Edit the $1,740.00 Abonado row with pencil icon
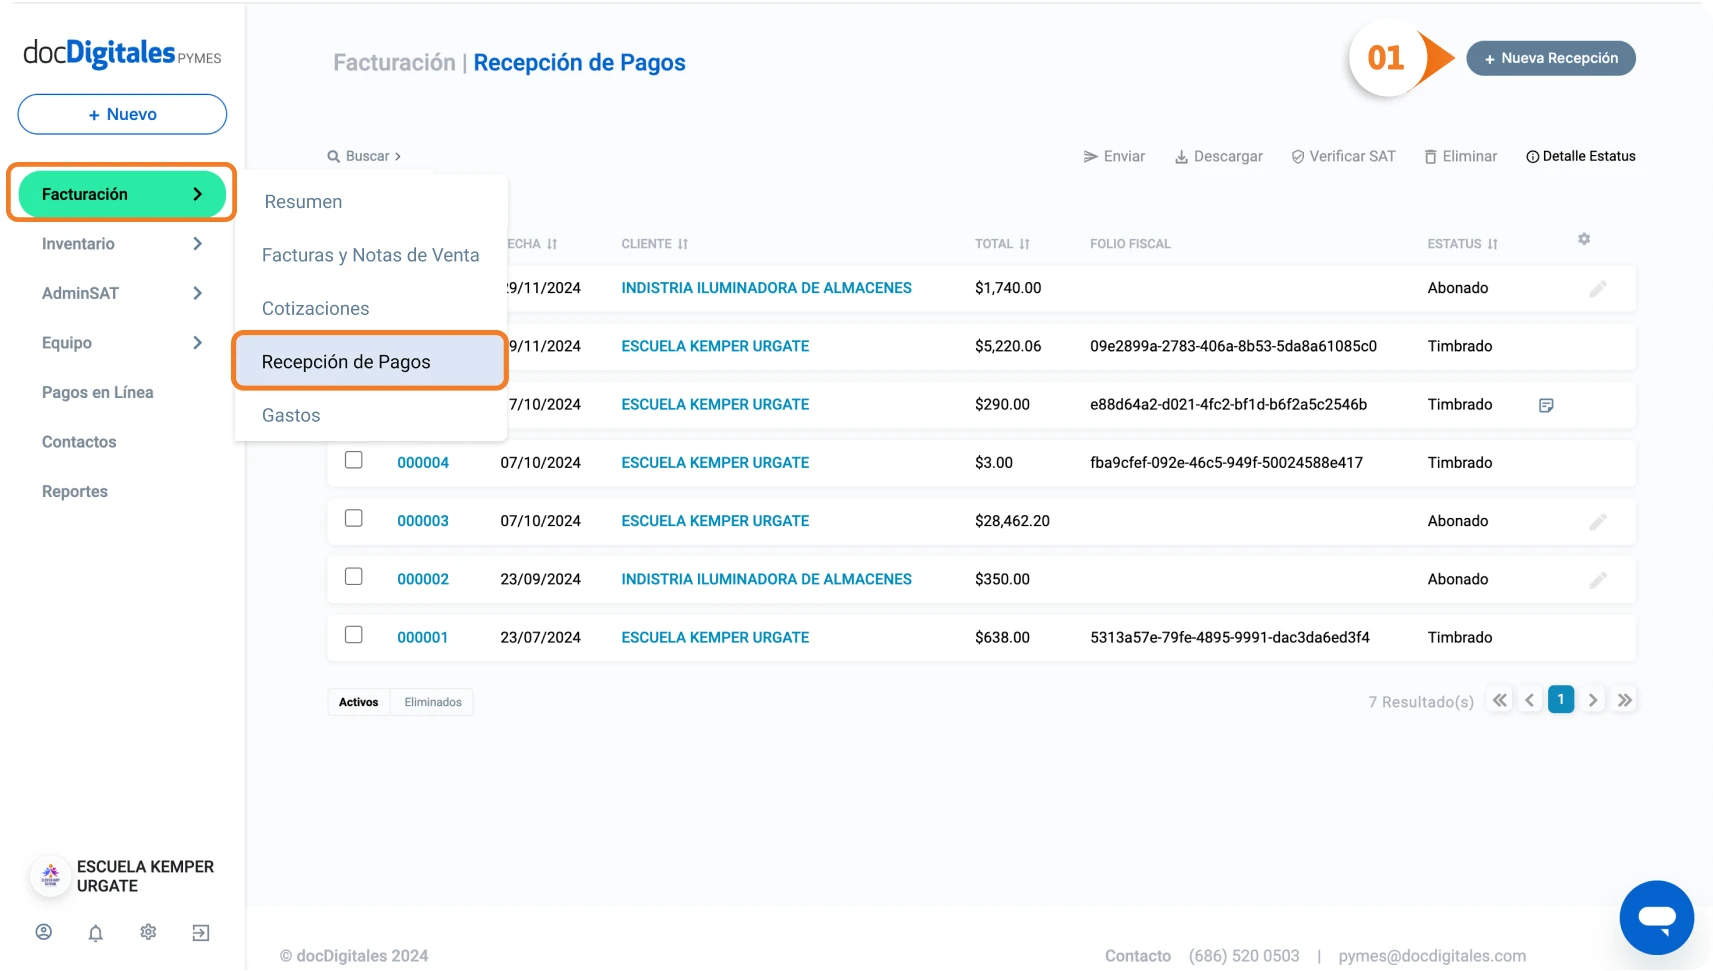The height and width of the screenshot is (971, 1713). (x=1598, y=289)
